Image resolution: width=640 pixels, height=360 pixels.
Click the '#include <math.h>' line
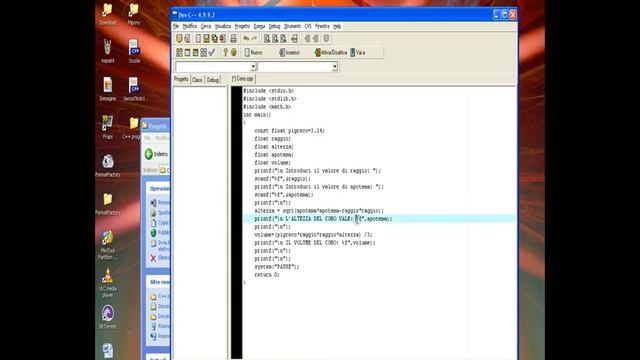pos(267,107)
